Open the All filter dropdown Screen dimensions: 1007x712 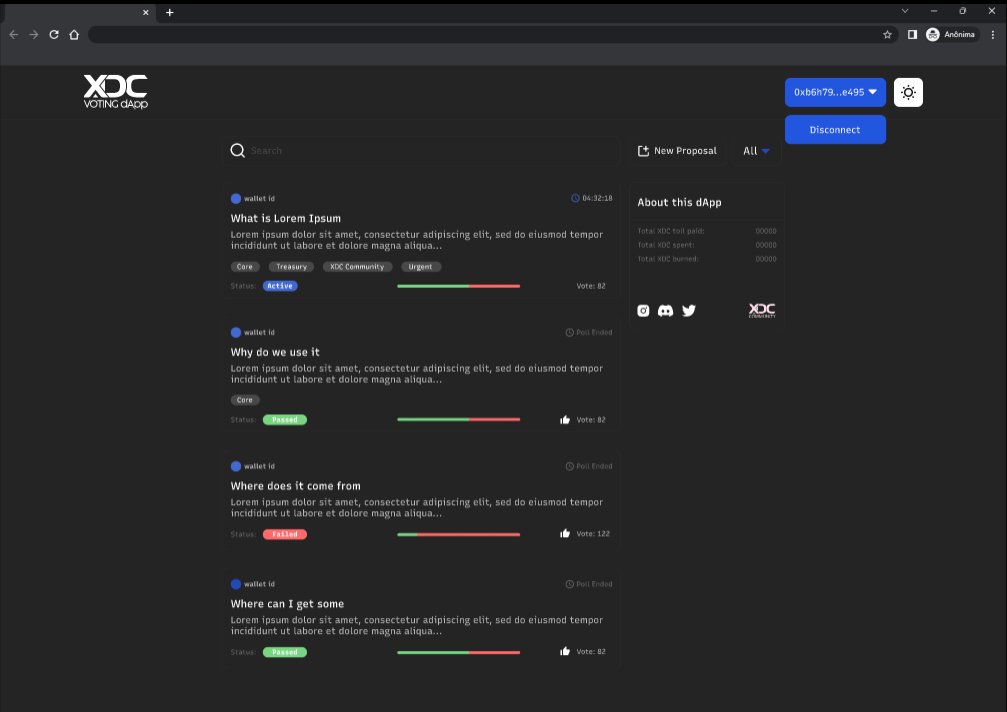click(756, 150)
